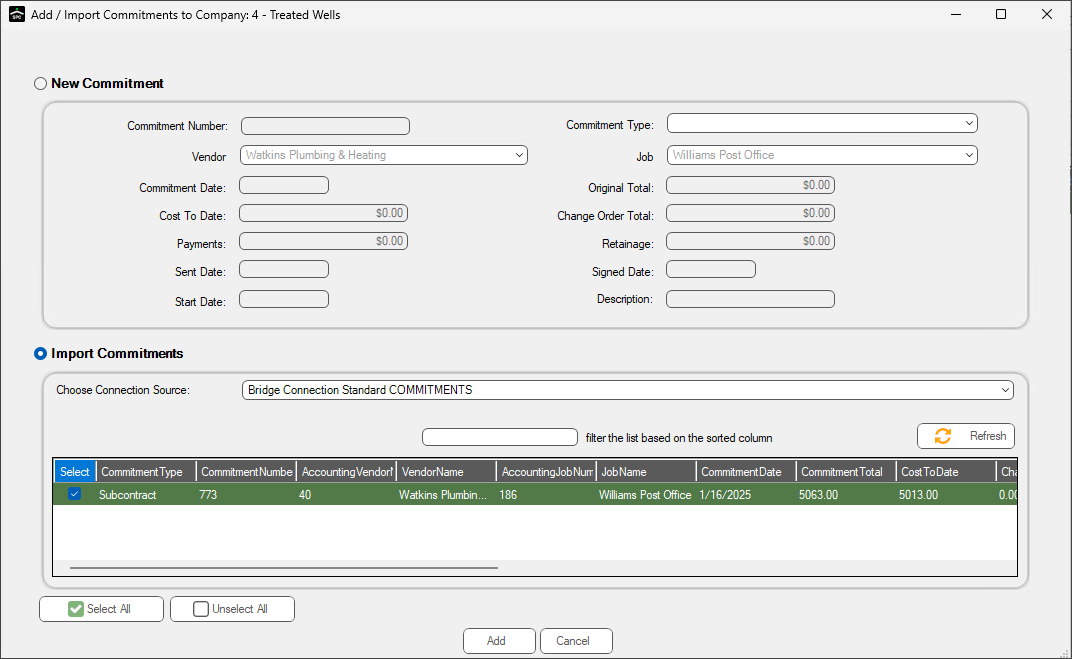Click the accounting job number cell '186'
The width and height of the screenshot is (1072, 659).
click(x=546, y=494)
